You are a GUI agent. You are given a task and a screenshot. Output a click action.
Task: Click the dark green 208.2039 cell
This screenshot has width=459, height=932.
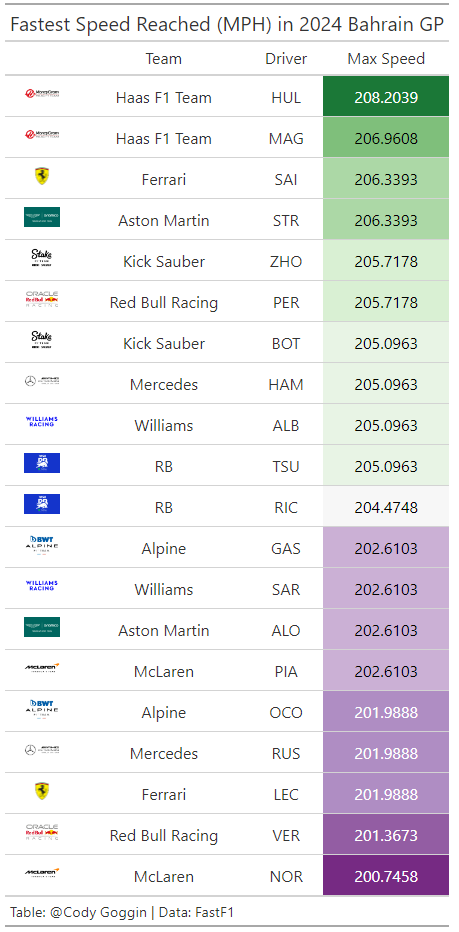pos(386,96)
